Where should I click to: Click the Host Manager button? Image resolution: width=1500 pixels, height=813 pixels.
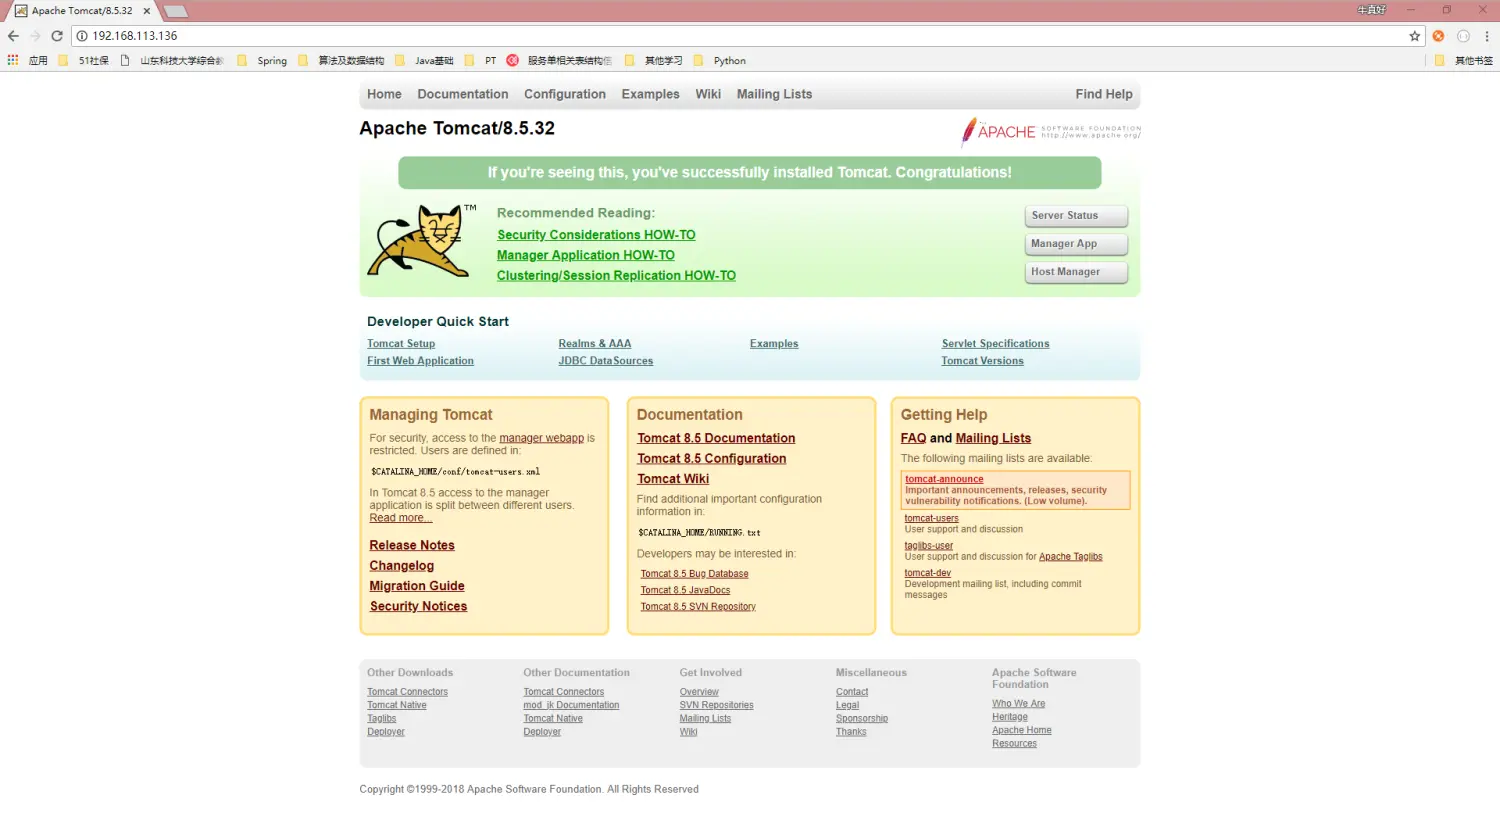point(1076,272)
